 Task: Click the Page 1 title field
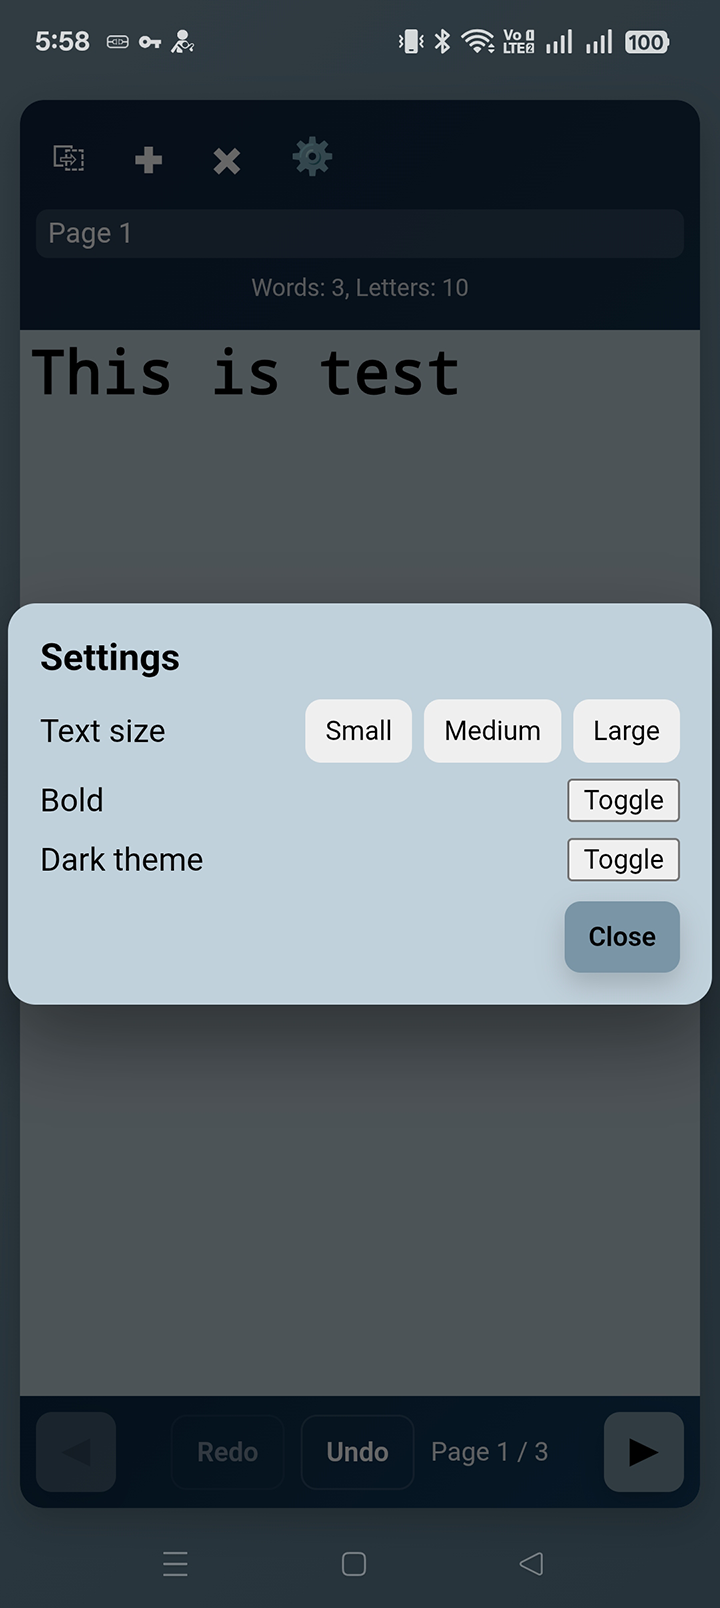point(360,234)
